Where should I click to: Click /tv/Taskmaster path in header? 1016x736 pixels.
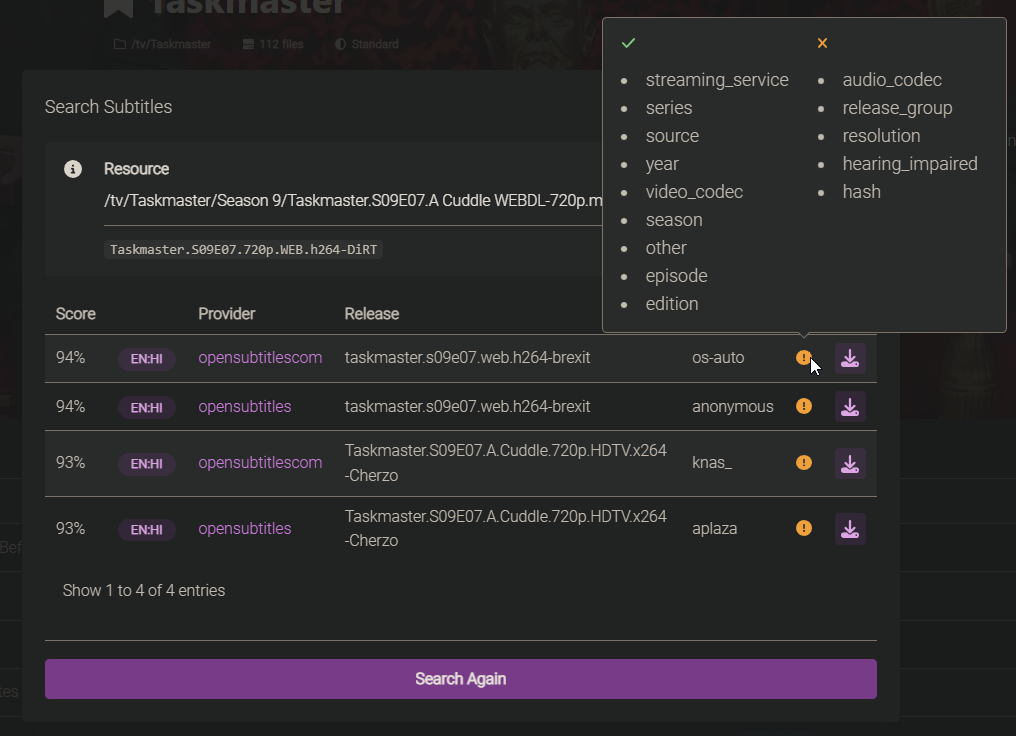pyautogui.click(x=171, y=44)
